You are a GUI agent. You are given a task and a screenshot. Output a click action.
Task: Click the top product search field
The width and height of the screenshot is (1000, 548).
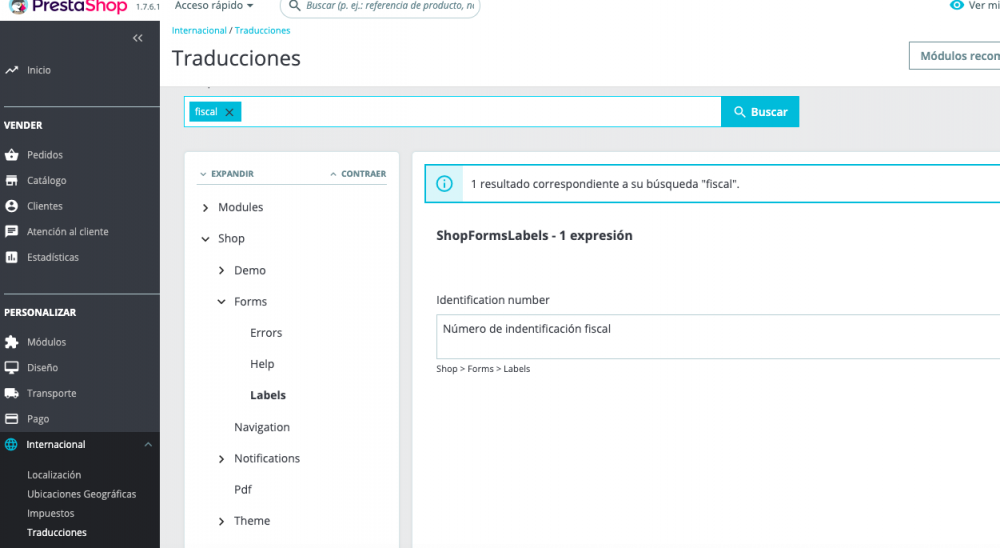click(380, 7)
